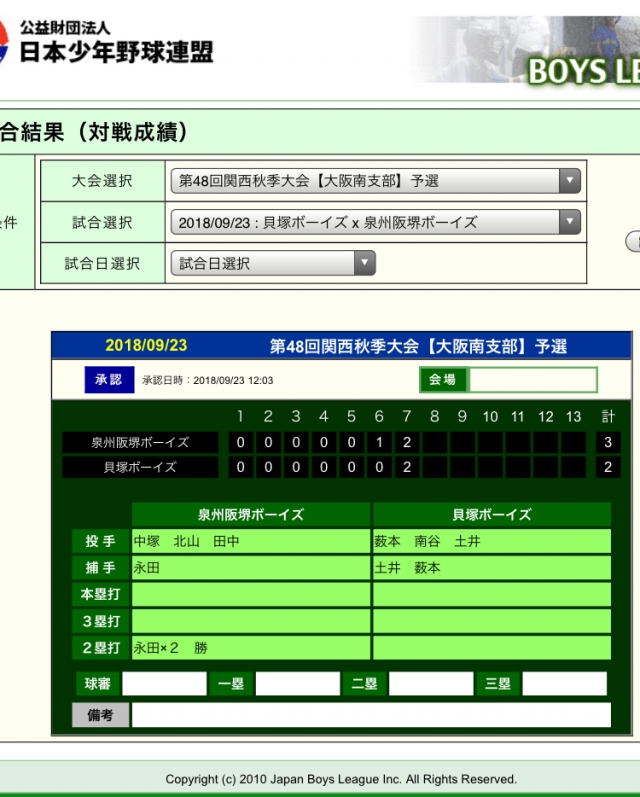Viewport: 640px width, 797px height.
Task: Click the 二塁 umpire input field
Action: pos(430,684)
